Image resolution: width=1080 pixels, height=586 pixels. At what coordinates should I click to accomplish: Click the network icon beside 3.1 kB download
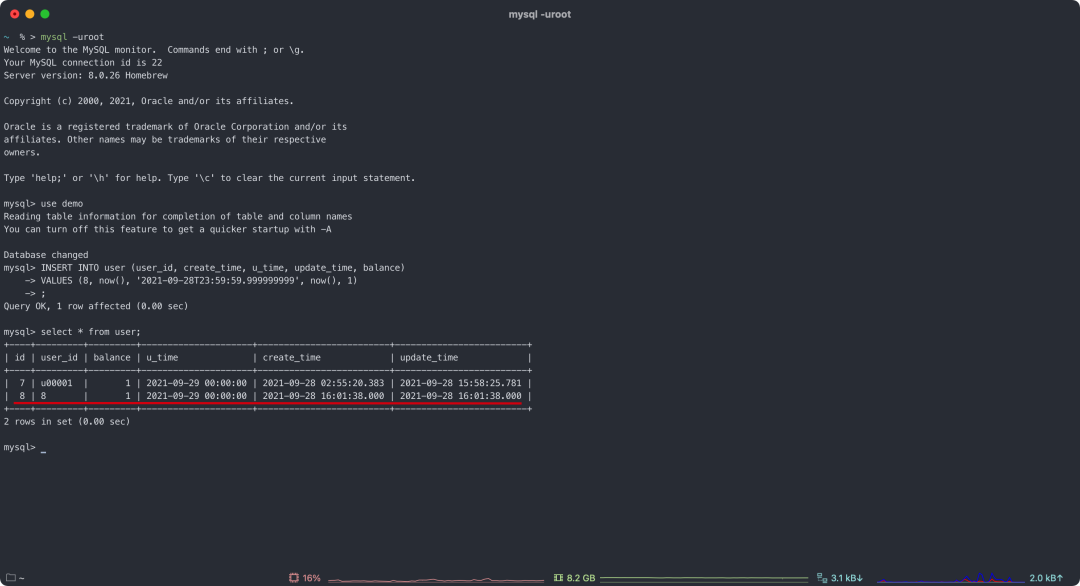[x=822, y=578]
